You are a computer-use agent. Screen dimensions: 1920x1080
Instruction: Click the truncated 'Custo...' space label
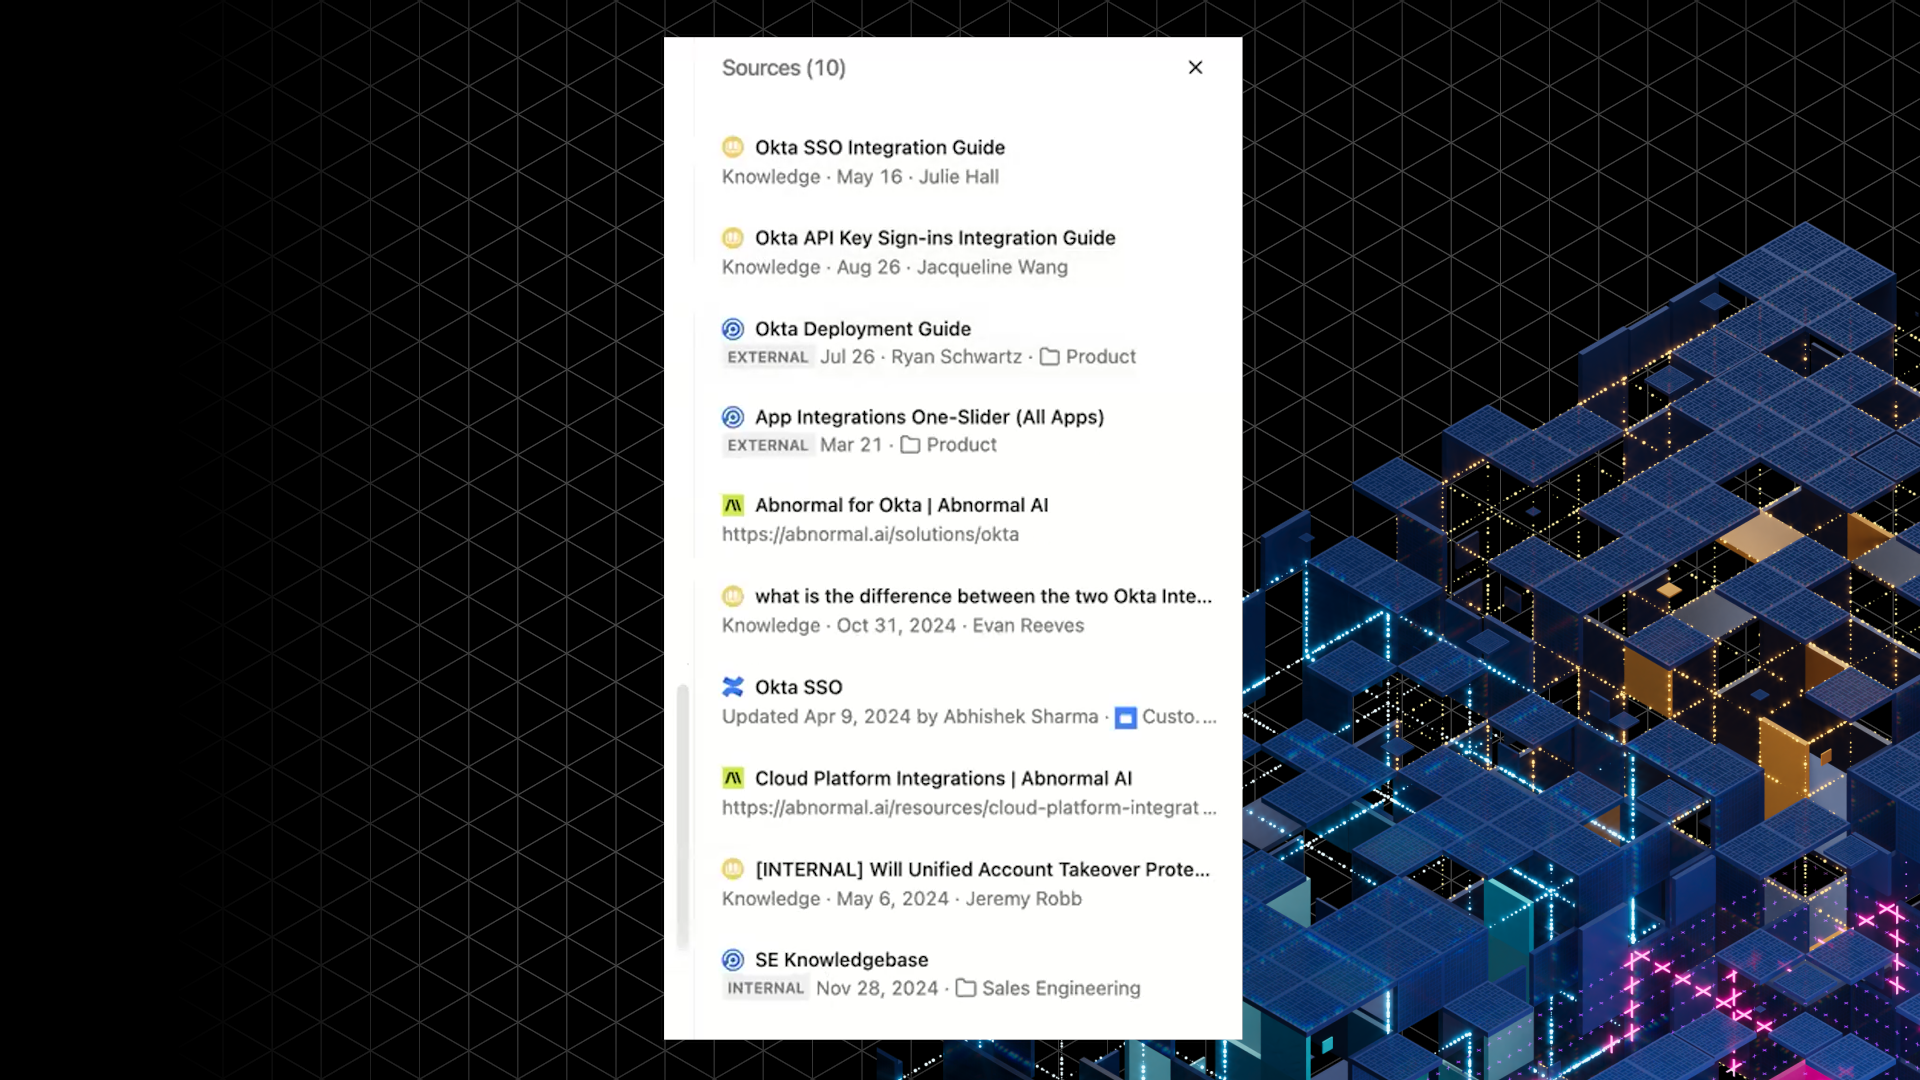(x=1179, y=717)
